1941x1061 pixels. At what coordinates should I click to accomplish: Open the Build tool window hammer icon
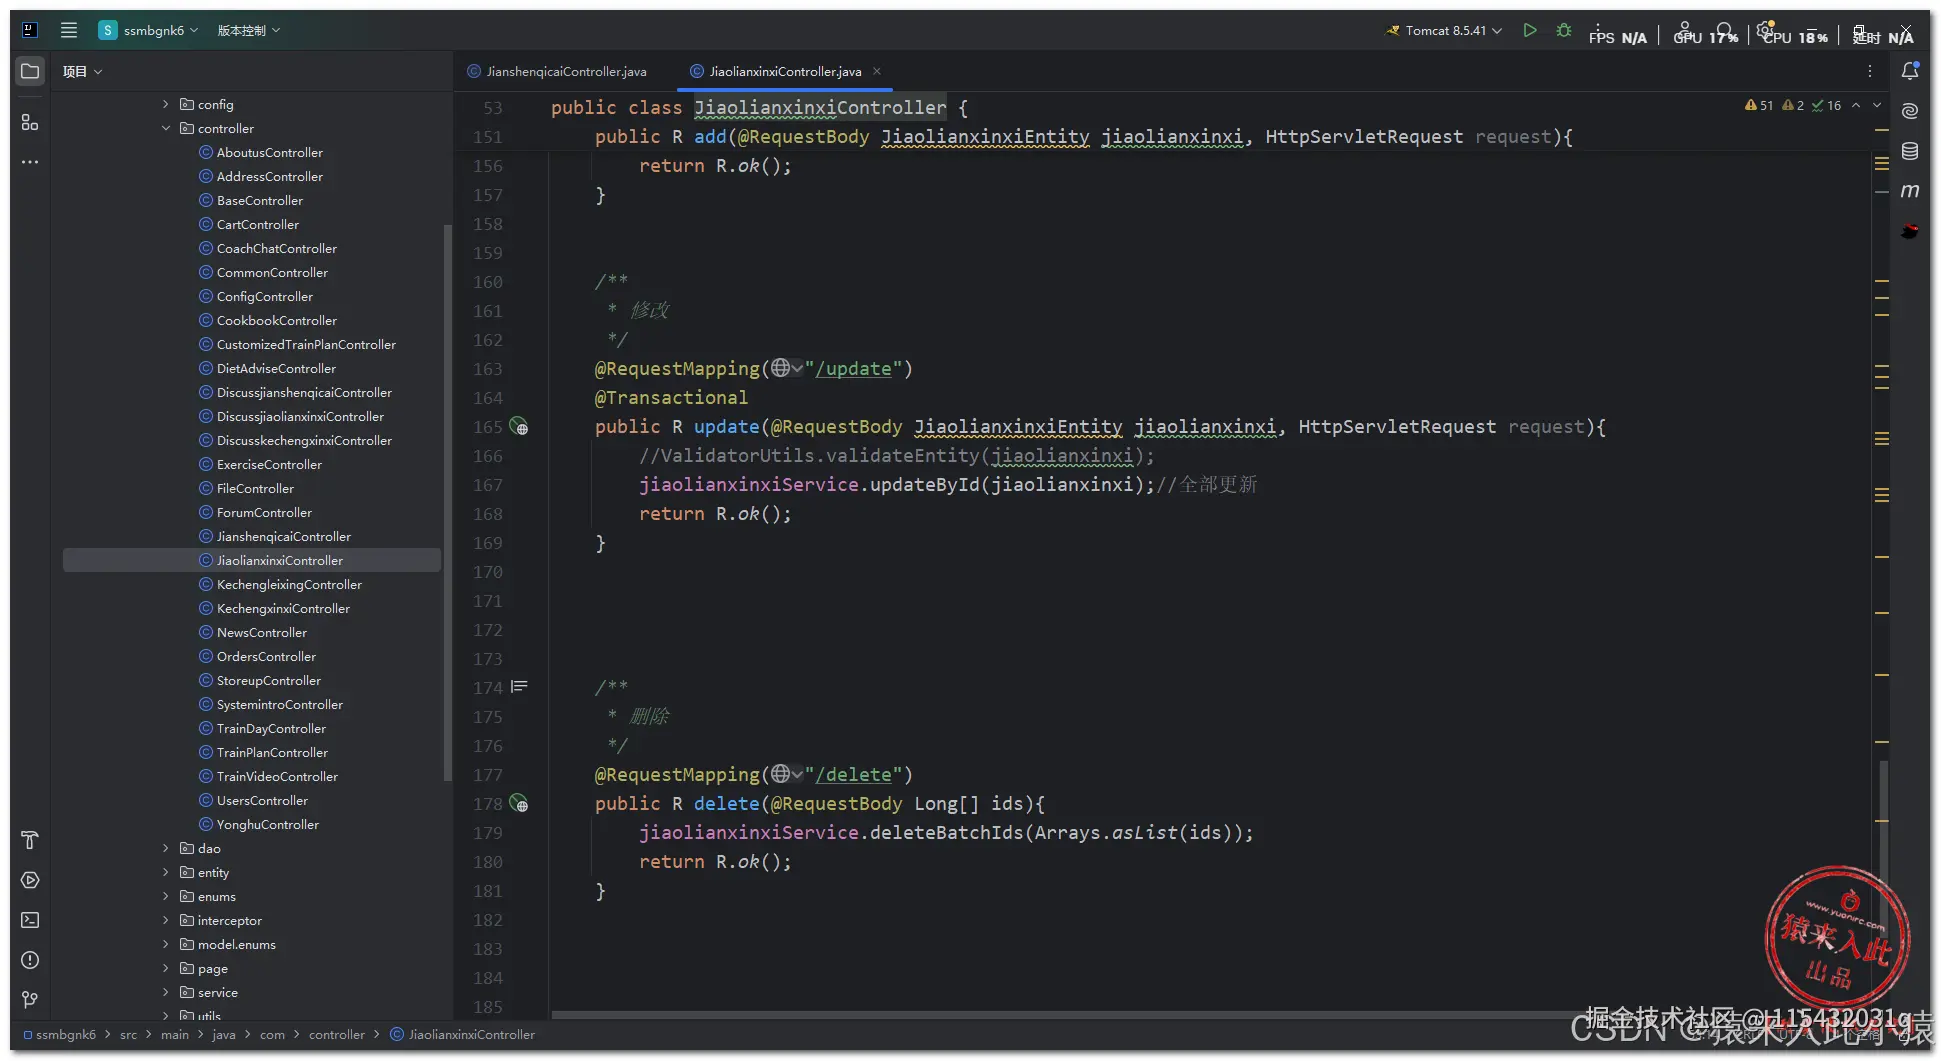30,840
